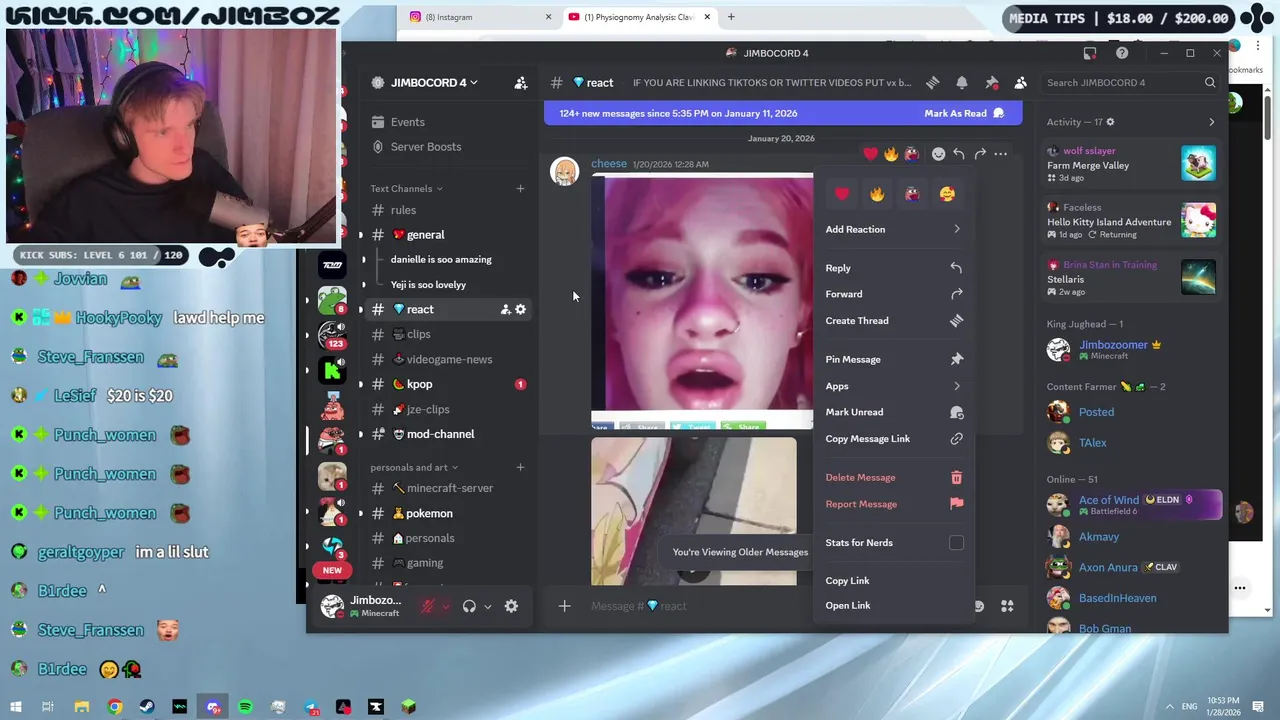Open the pink-haired image attachment

702,302
